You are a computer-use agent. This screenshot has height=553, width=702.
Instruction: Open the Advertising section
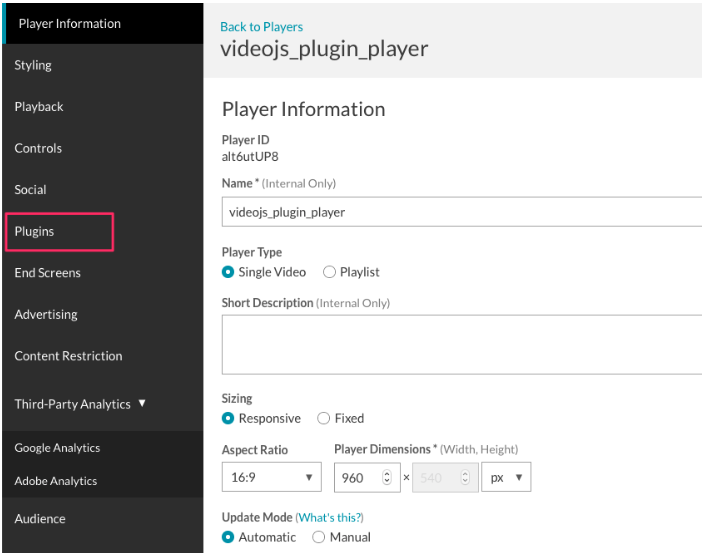click(46, 314)
